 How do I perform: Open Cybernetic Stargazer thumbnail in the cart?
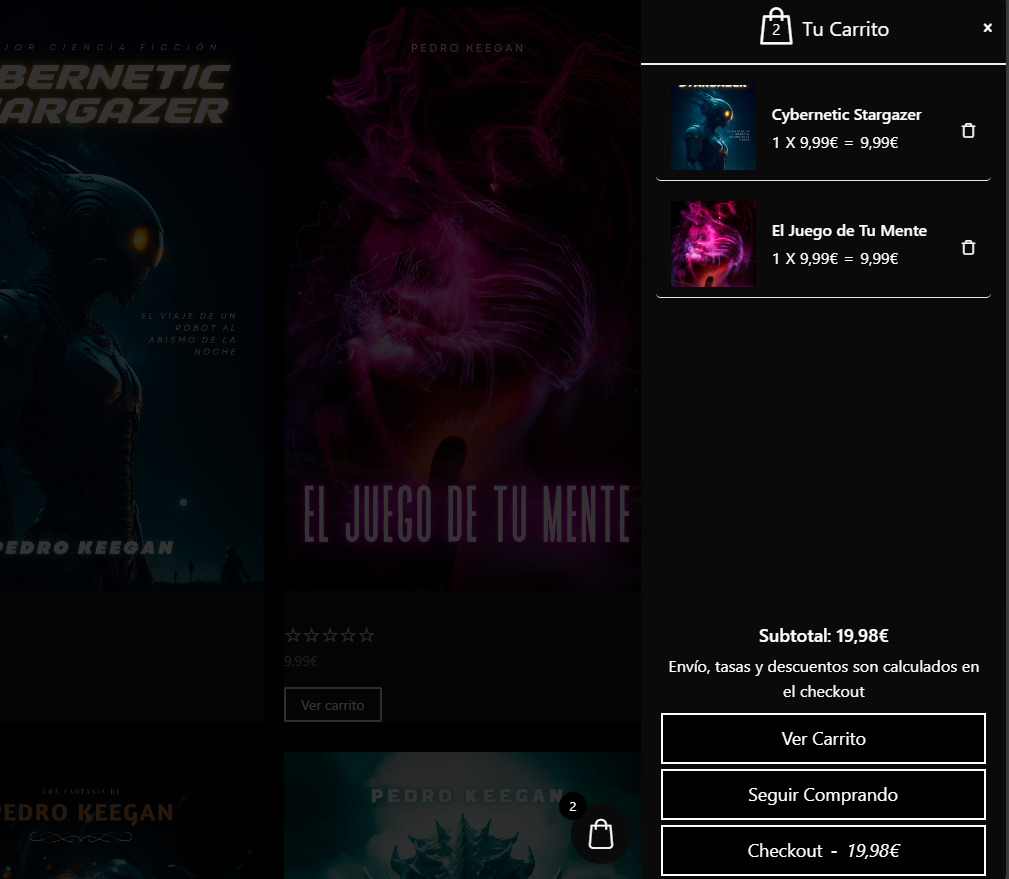(x=713, y=127)
